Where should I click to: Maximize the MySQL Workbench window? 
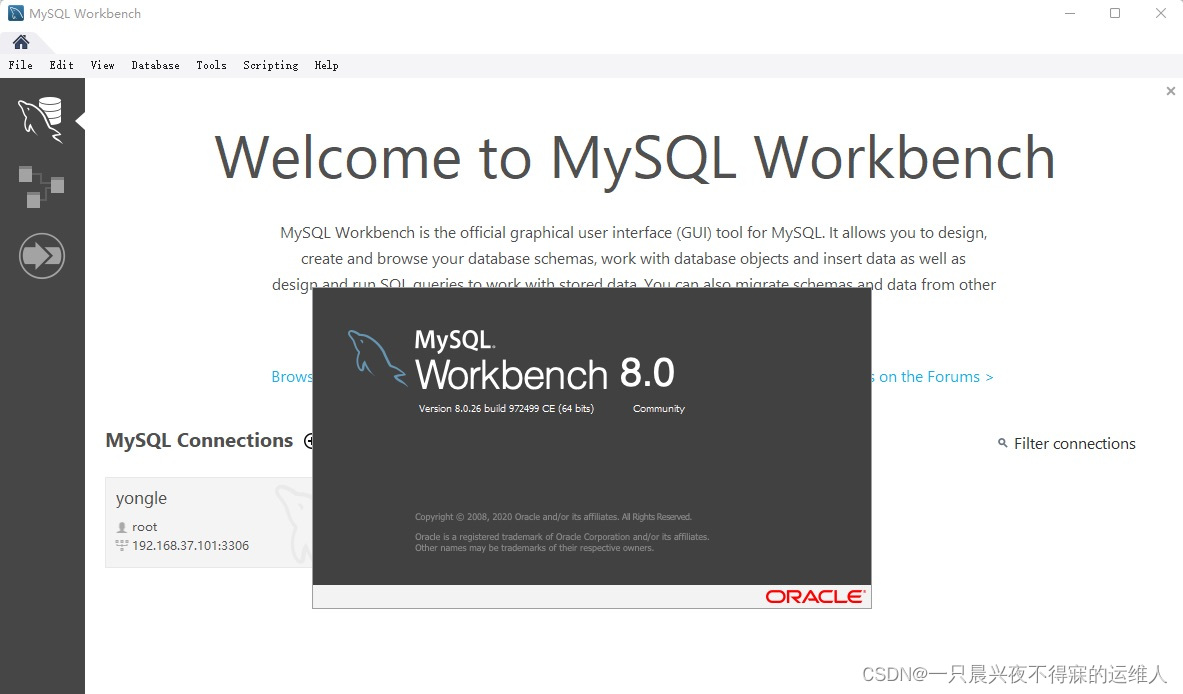[1115, 14]
